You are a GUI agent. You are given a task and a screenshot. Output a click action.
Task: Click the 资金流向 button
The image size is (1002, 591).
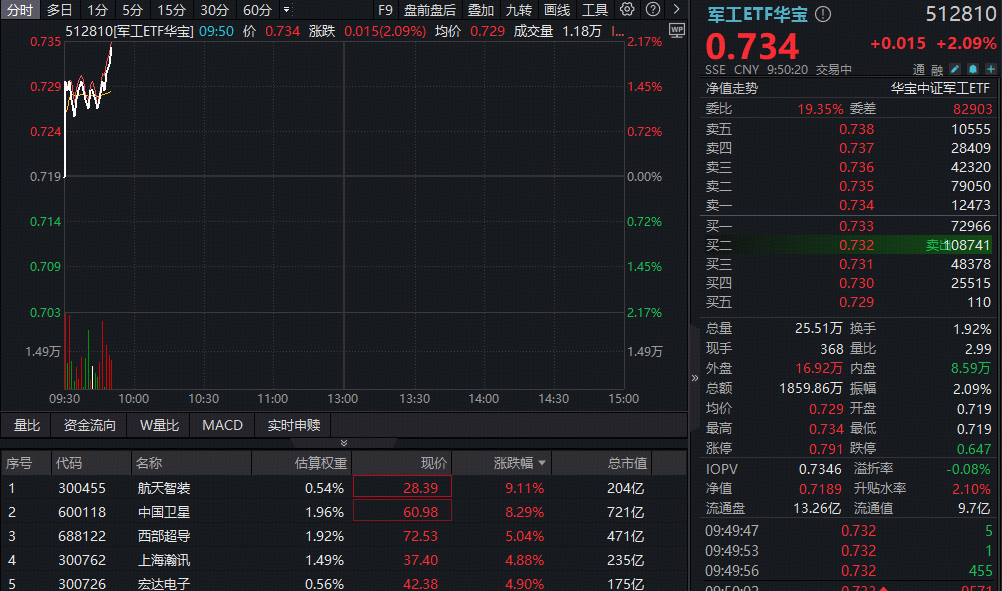tap(90, 425)
